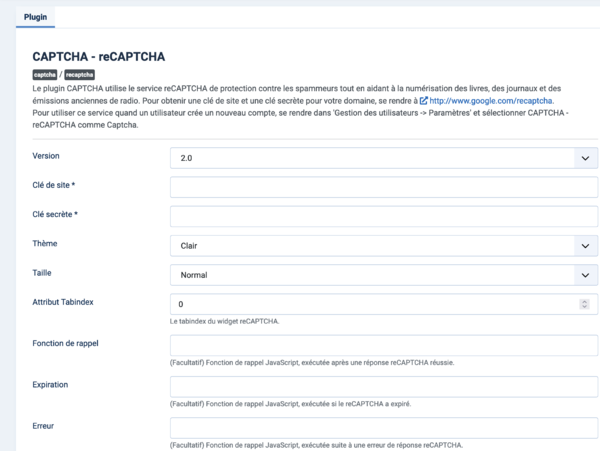The image size is (600, 451).
Task: Click the hint about reCAPTCHA a expiré
Action: [290, 404]
